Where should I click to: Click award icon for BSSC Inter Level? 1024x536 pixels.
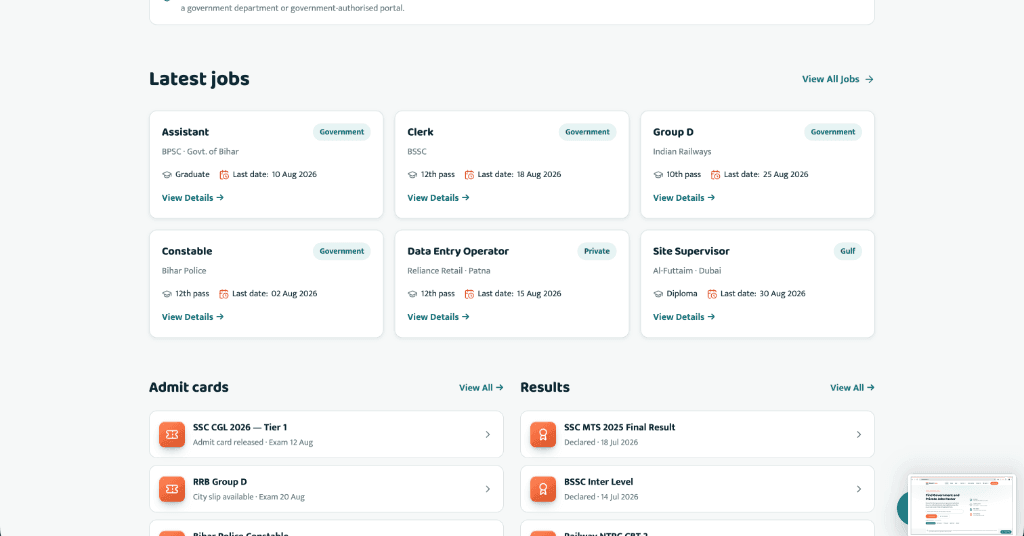543,489
